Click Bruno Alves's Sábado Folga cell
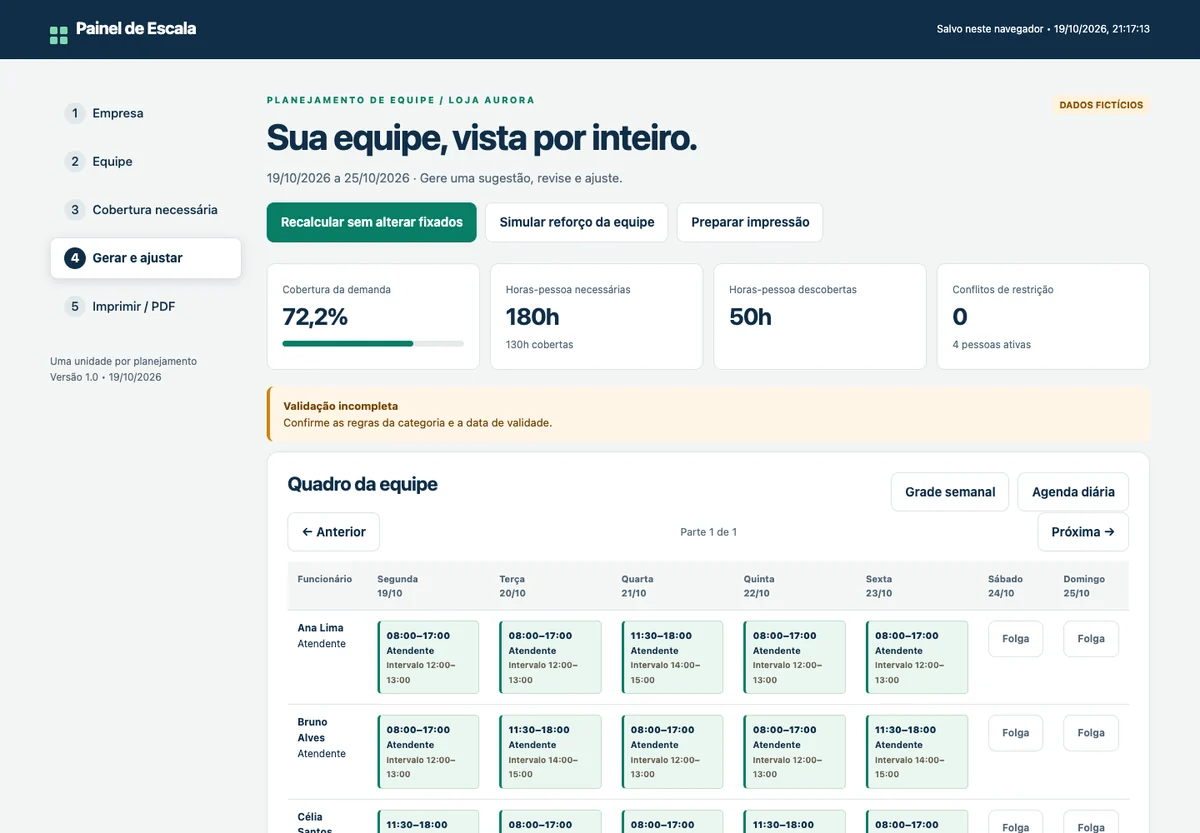Screen dimensions: 1200x833 [1016, 733]
